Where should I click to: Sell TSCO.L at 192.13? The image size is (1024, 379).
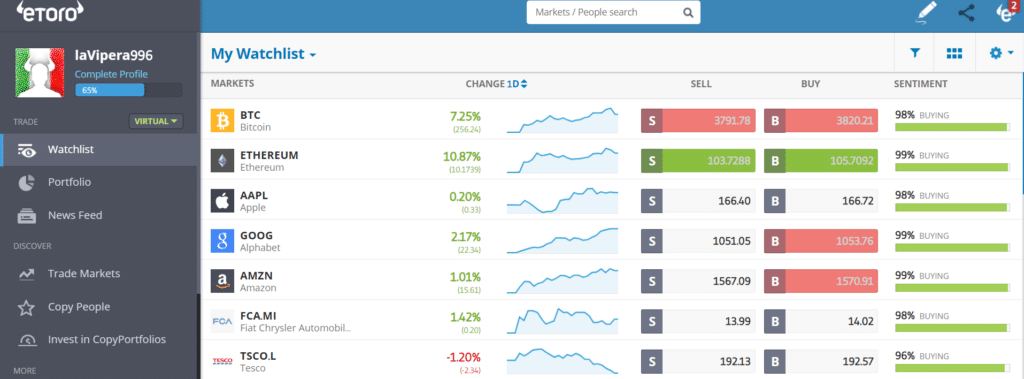coord(698,361)
